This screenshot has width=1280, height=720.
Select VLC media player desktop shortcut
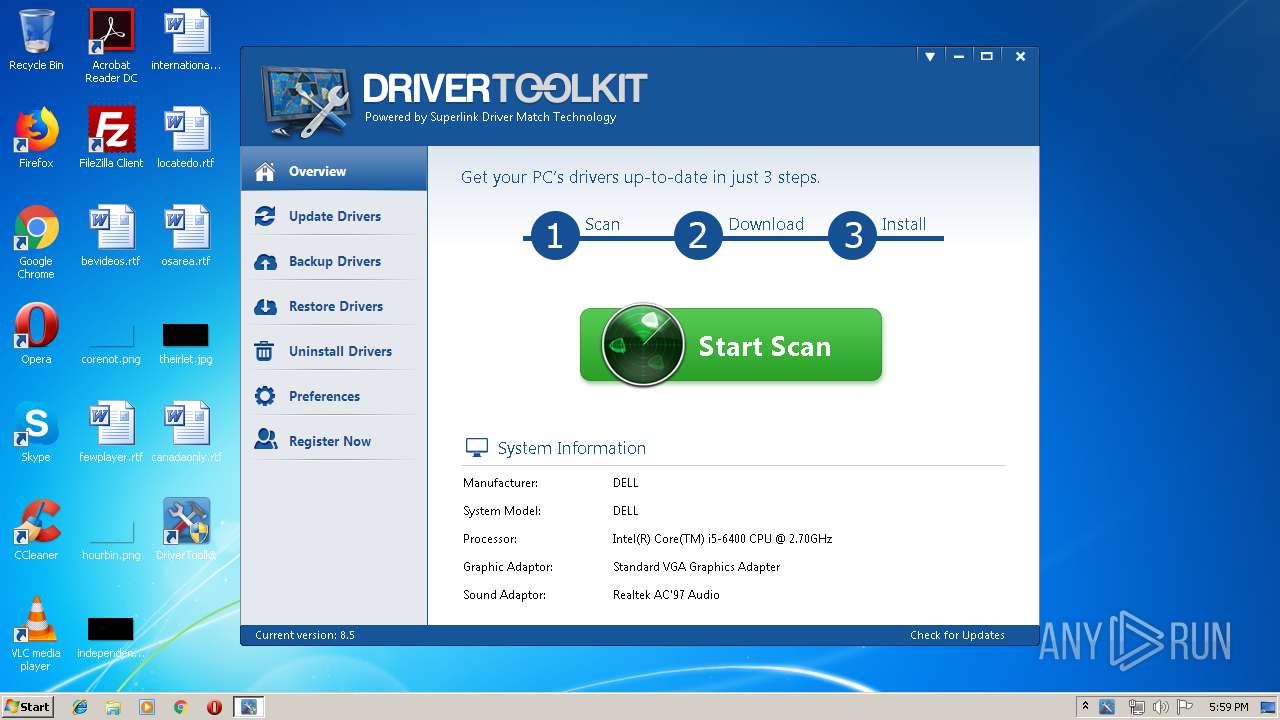coord(36,634)
